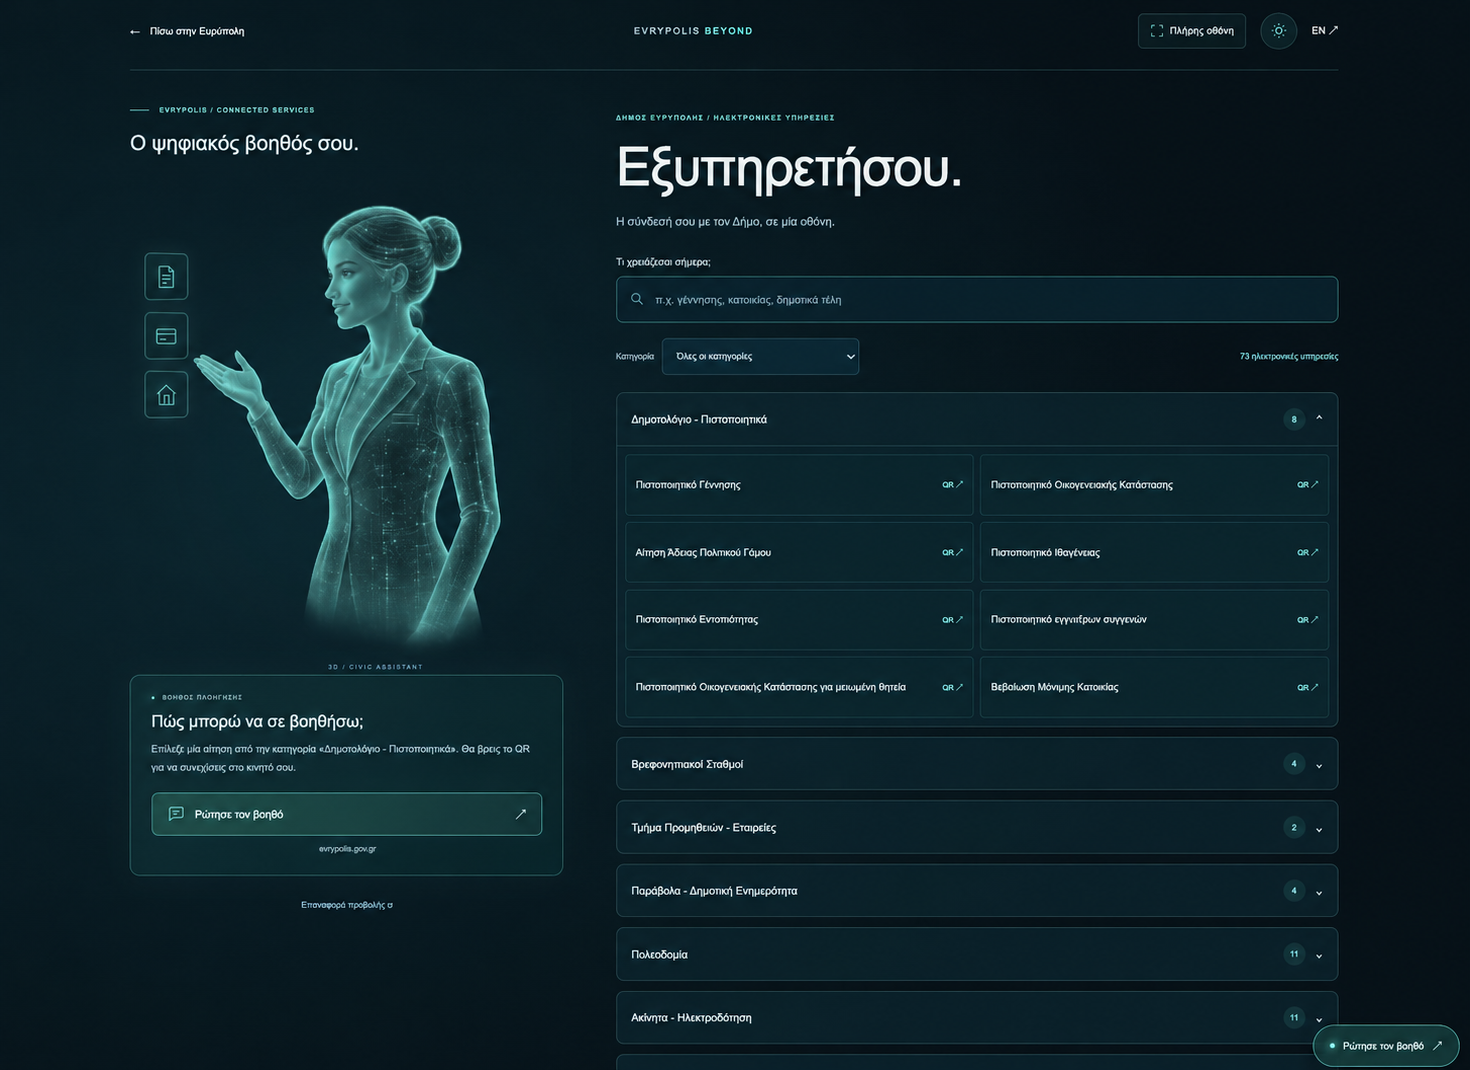Click the magnifier icon in the search field
This screenshot has height=1070, width=1470.
[x=637, y=299]
